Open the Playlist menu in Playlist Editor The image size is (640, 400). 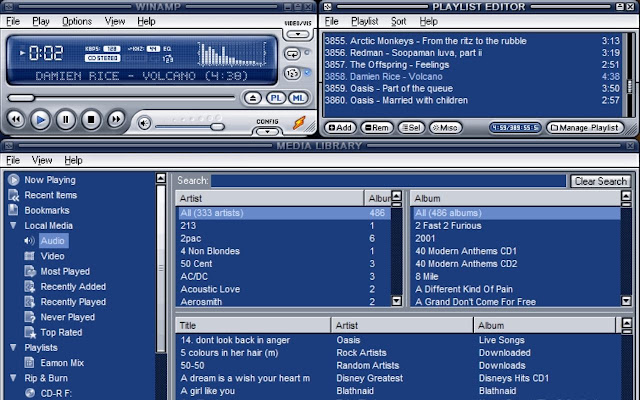(x=364, y=21)
